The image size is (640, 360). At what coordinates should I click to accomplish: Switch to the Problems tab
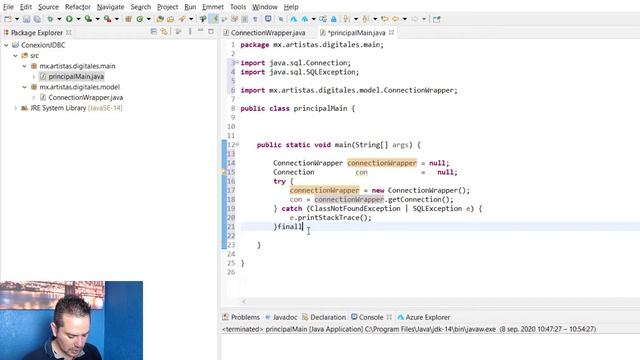241,317
